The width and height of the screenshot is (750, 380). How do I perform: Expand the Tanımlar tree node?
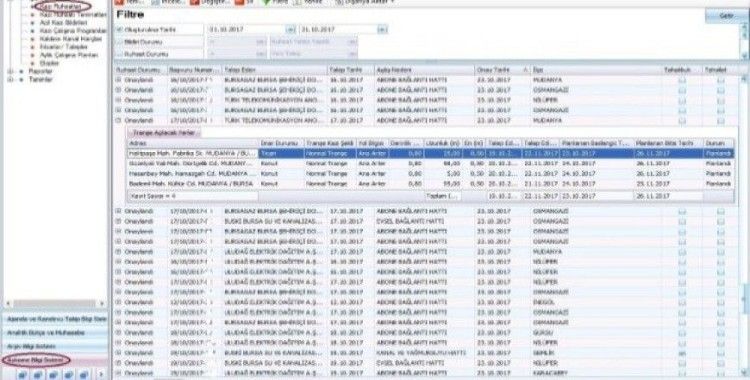tap(11, 79)
